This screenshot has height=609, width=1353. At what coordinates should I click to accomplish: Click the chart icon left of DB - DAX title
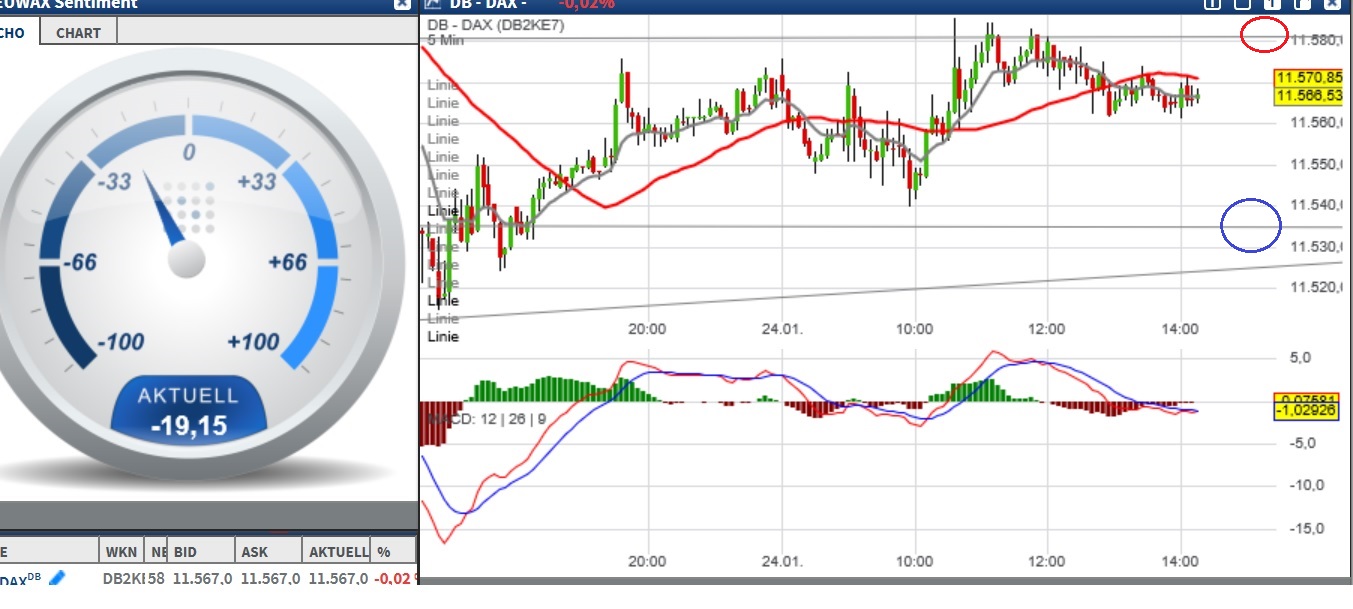430,4
